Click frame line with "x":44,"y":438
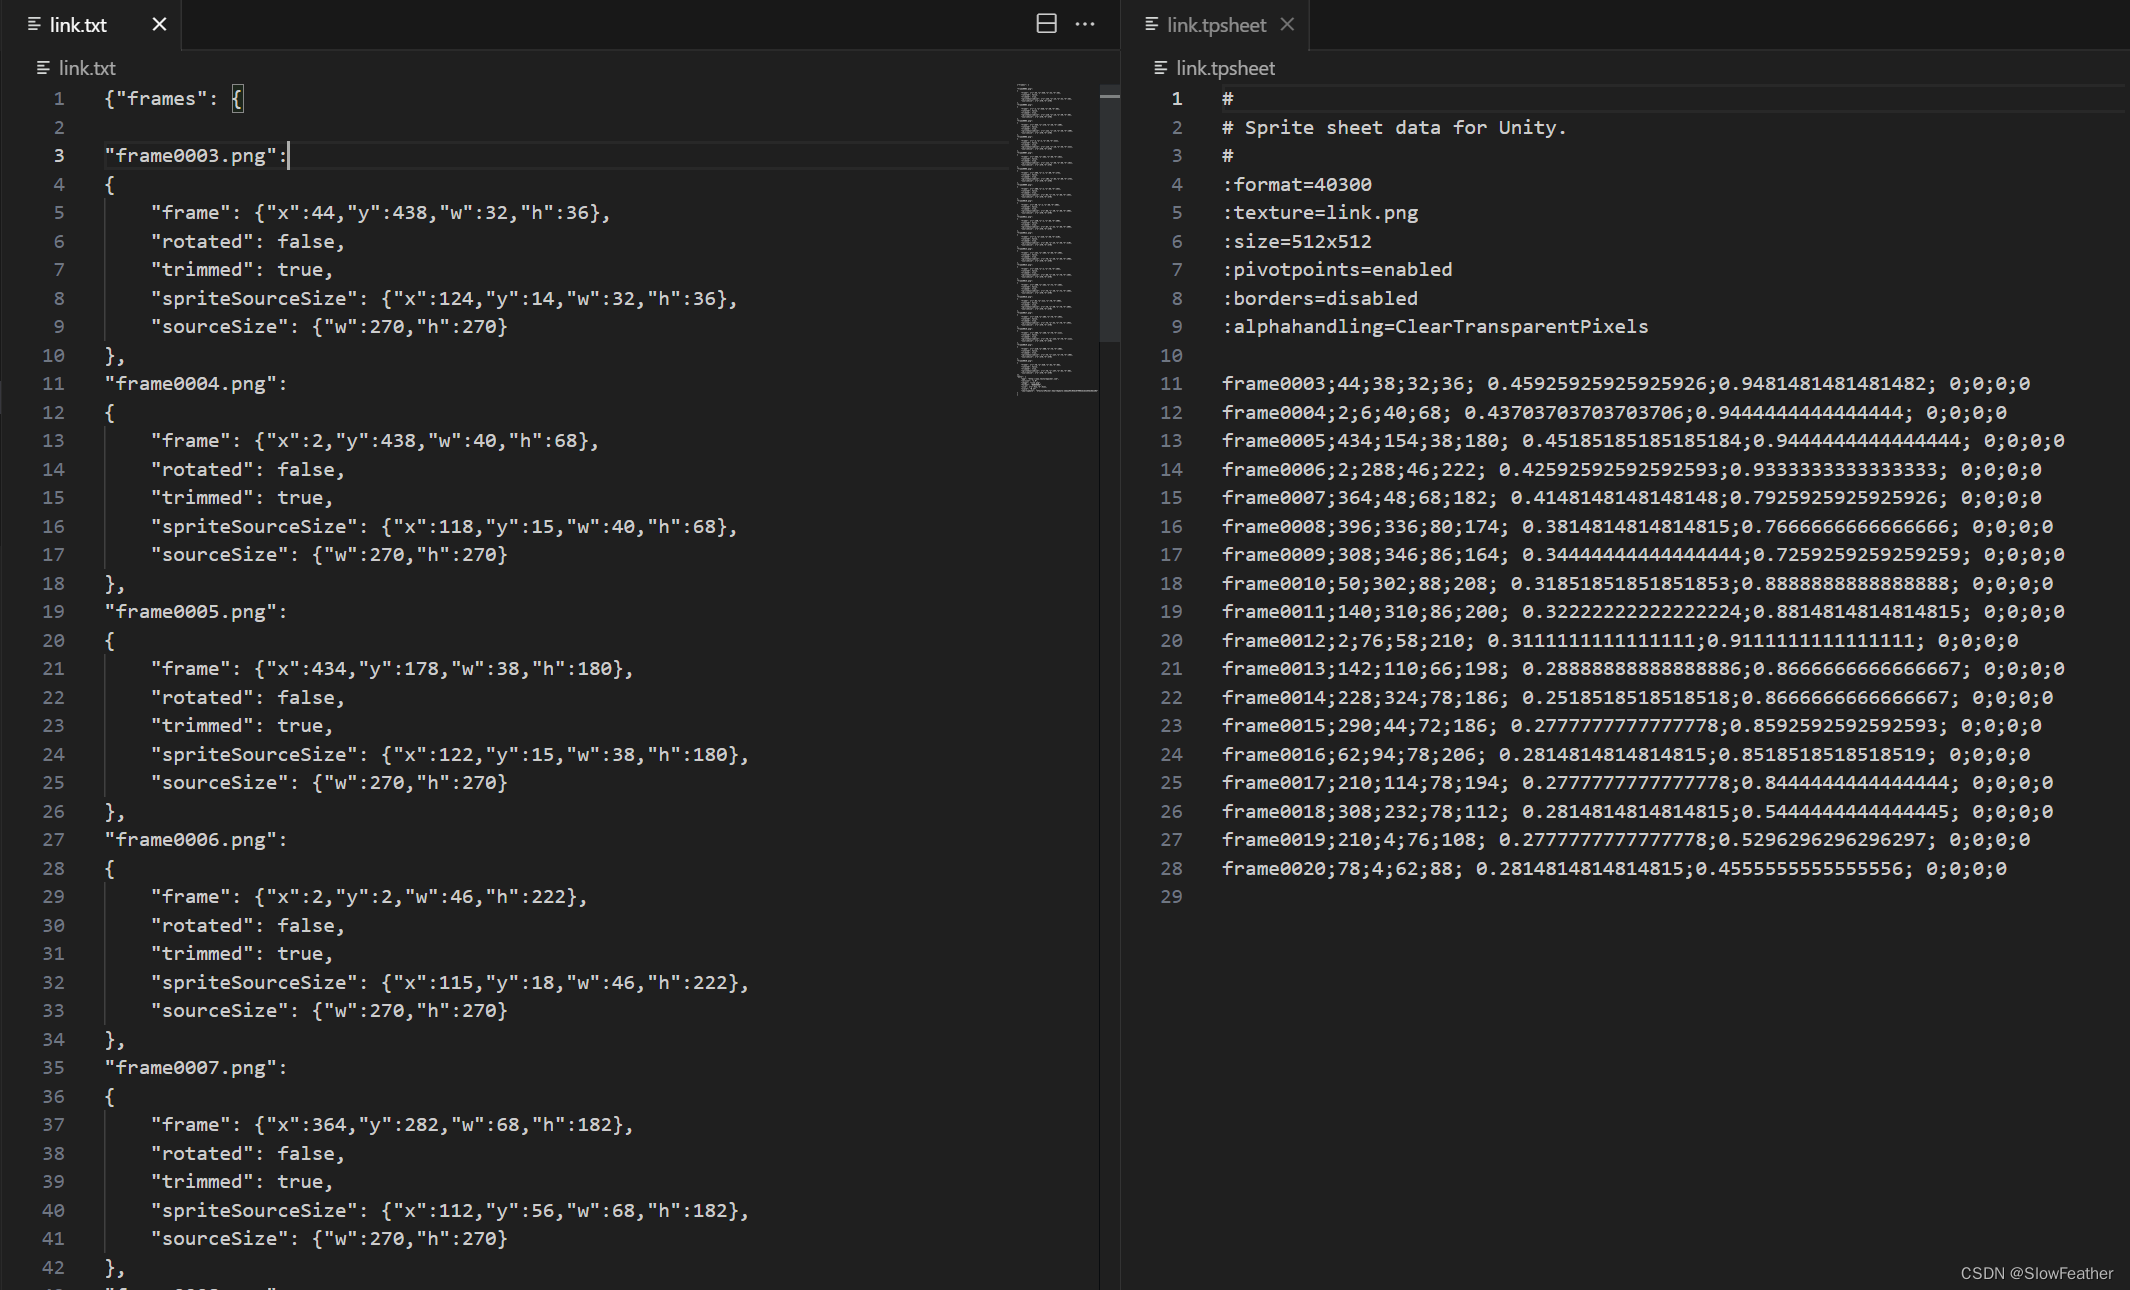2130x1290 pixels. (380, 212)
